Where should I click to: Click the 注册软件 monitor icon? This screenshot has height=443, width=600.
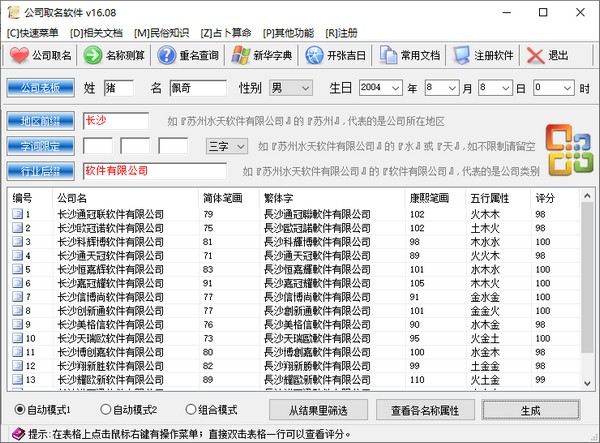point(461,55)
